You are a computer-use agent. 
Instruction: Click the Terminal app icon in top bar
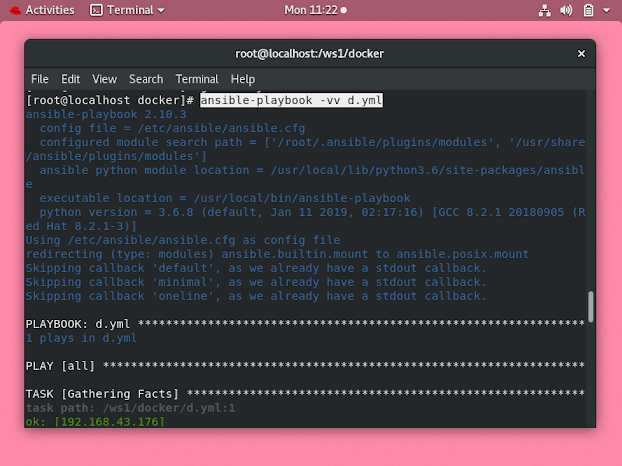click(96, 10)
